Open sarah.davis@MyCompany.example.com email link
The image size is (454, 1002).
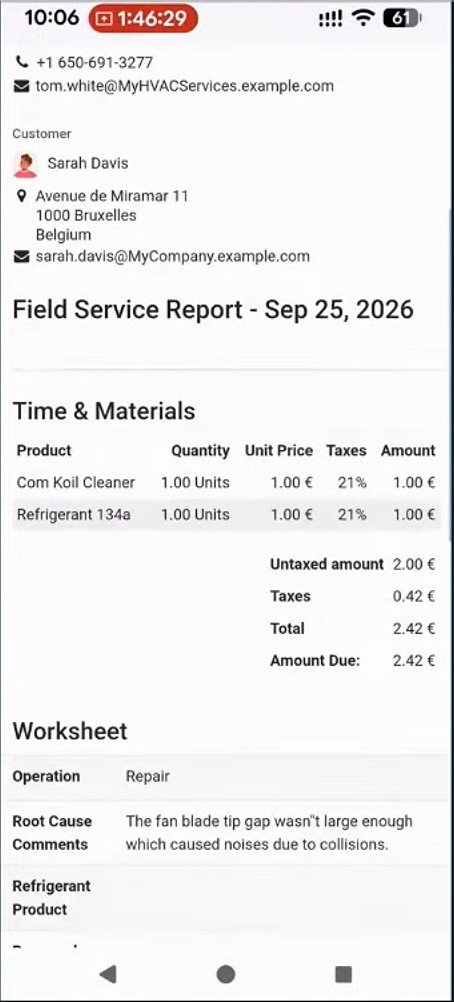(173, 257)
